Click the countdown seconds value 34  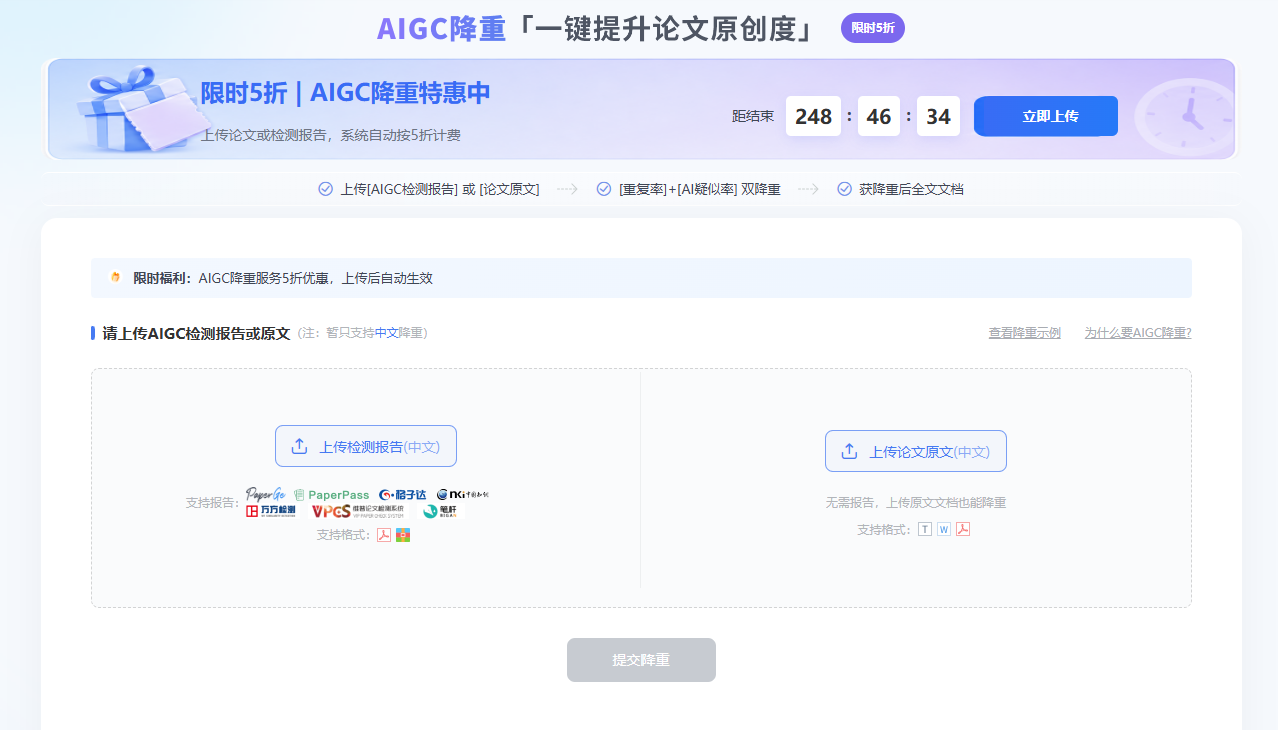click(938, 116)
